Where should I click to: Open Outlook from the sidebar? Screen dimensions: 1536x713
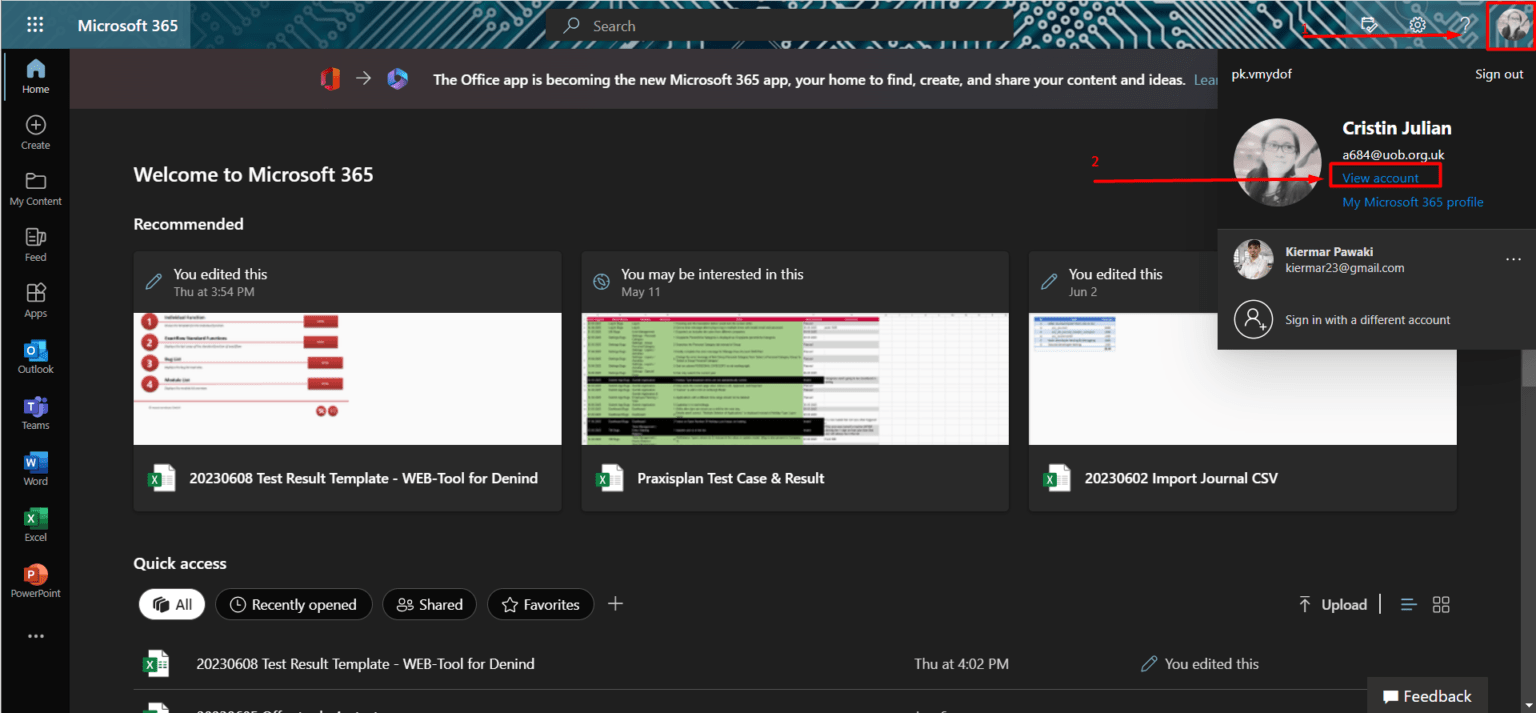coord(35,357)
